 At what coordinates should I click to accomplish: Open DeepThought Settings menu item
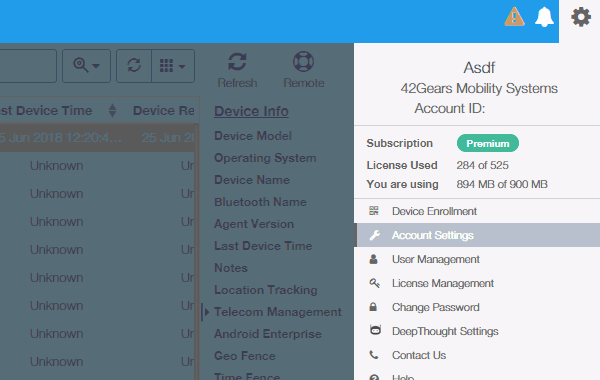(477, 331)
